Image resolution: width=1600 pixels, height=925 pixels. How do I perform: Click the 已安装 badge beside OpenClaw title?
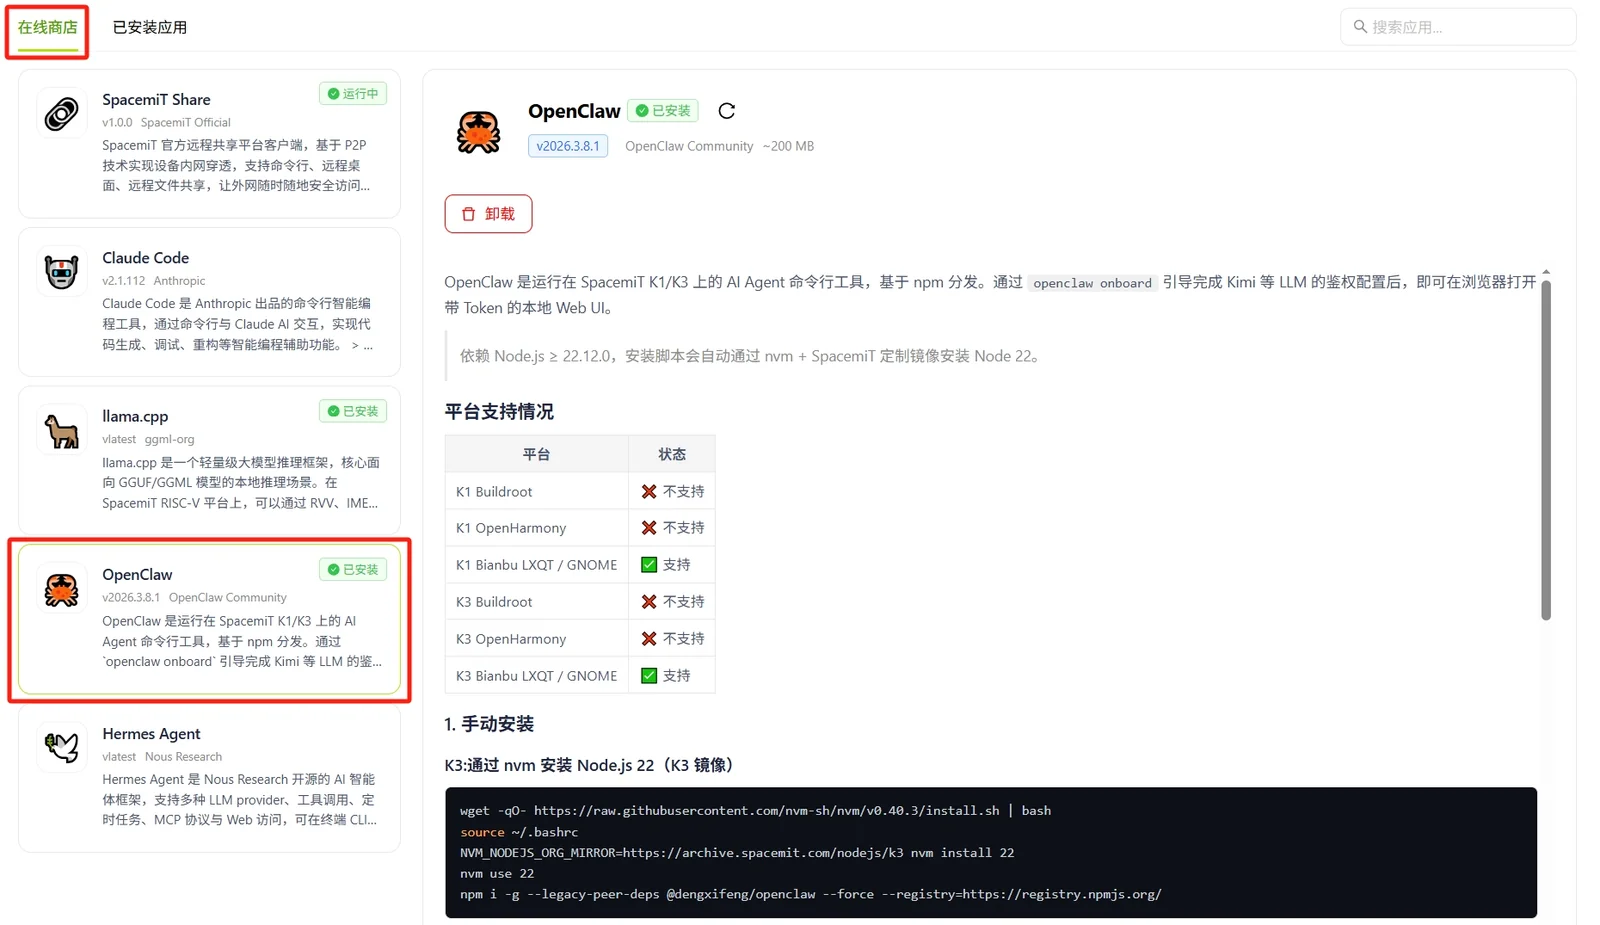663,111
